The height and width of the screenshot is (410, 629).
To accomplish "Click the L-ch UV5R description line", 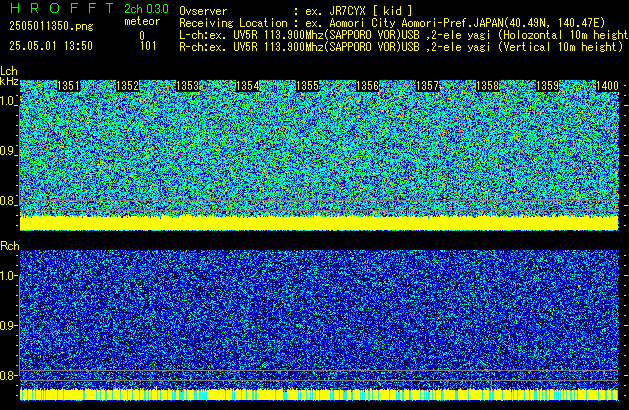I will (x=404, y=35).
